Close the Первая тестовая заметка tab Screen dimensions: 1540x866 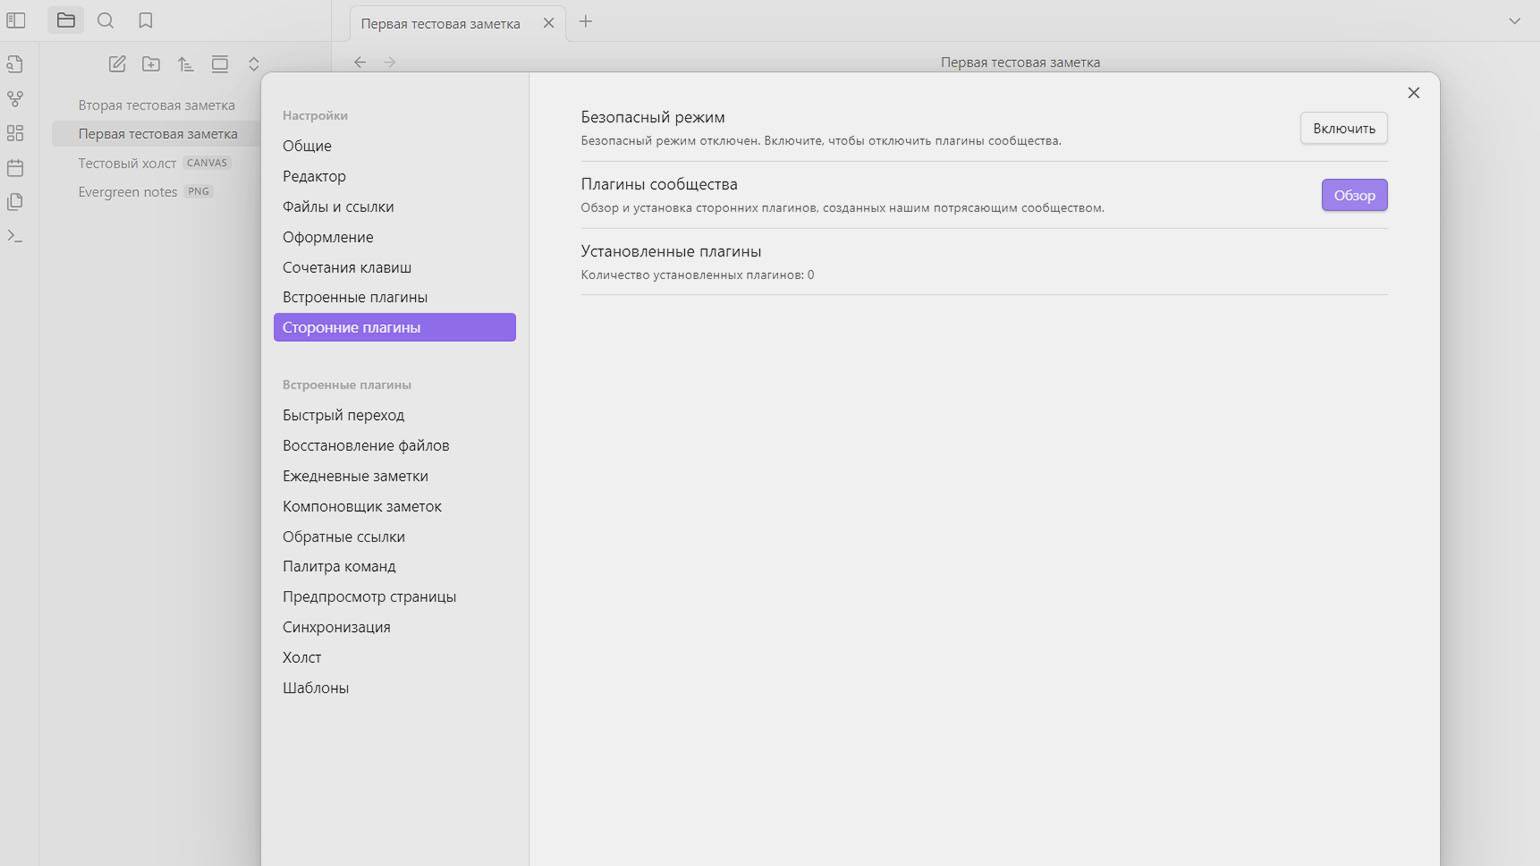[548, 23]
